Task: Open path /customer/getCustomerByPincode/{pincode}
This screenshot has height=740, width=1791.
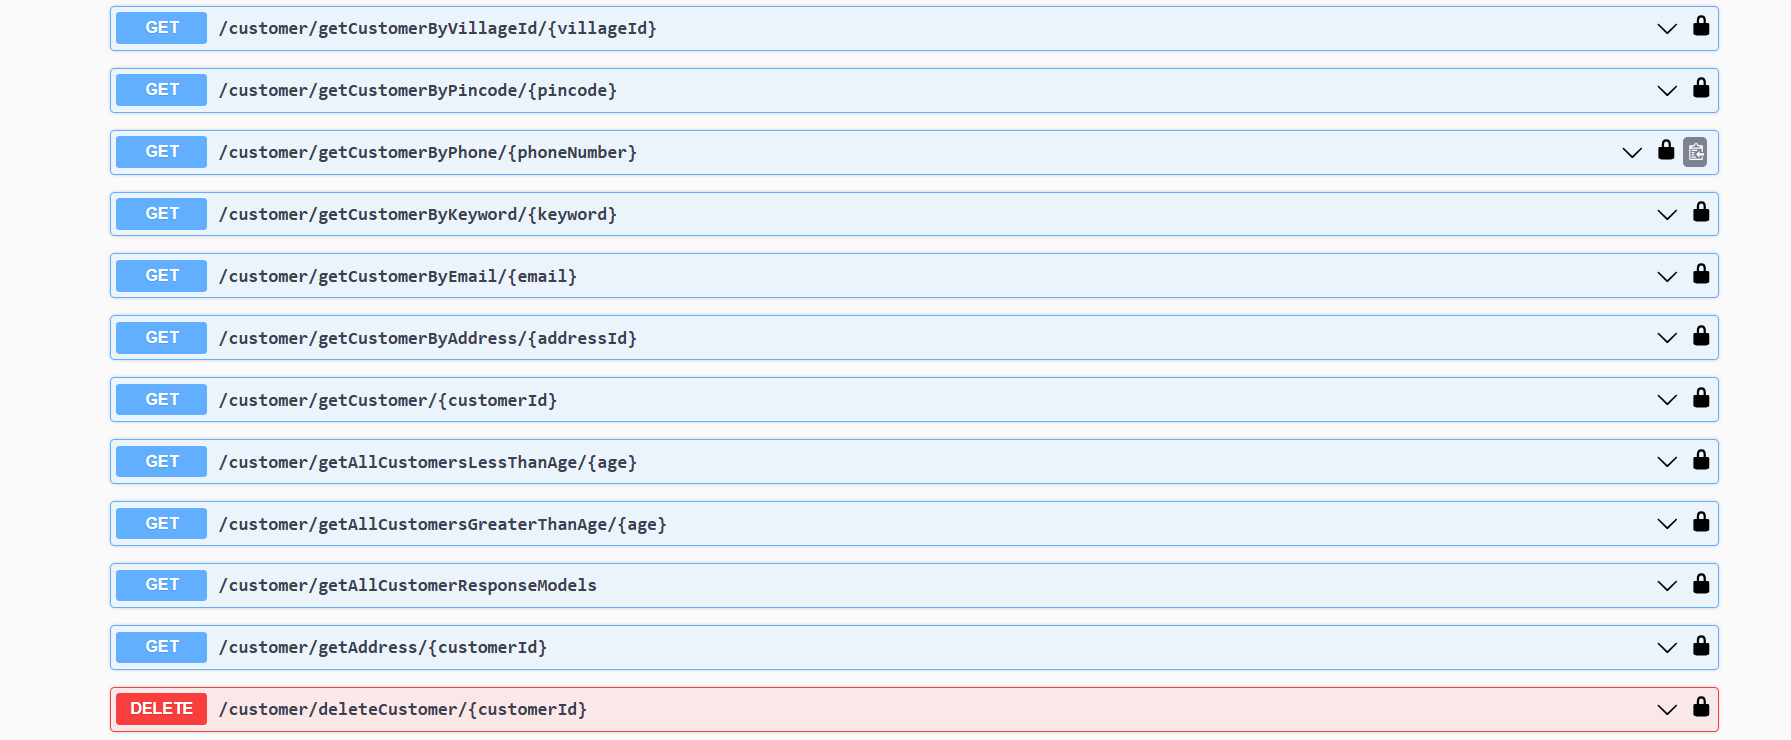Action: tap(418, 91)
